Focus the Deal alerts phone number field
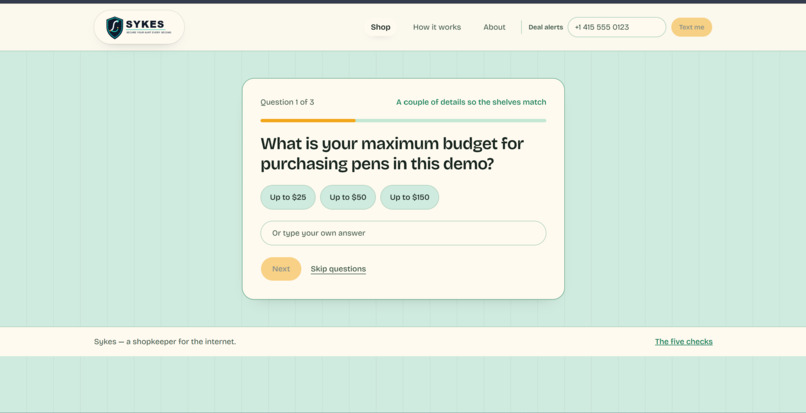 pos(616,27)
